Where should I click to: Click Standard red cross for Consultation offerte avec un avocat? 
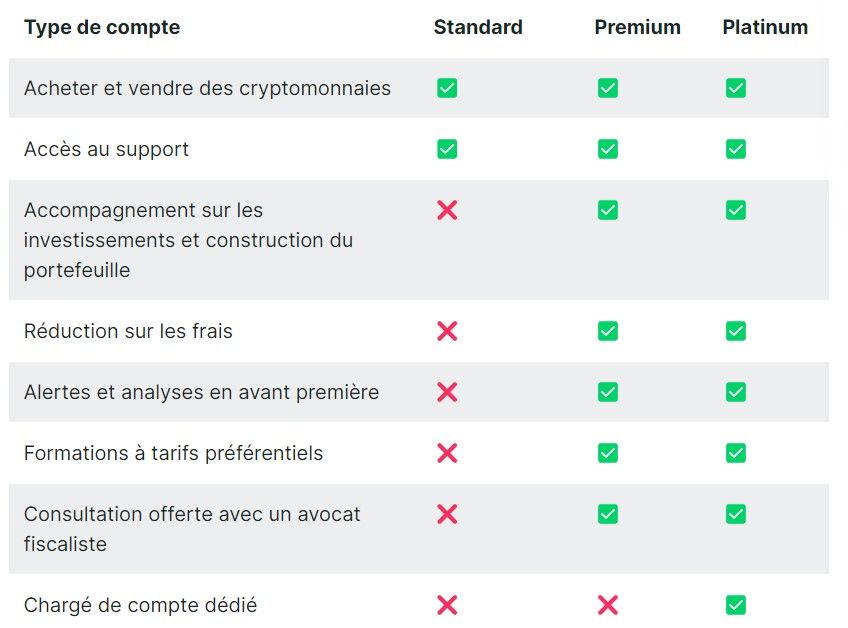pos(447,514)
